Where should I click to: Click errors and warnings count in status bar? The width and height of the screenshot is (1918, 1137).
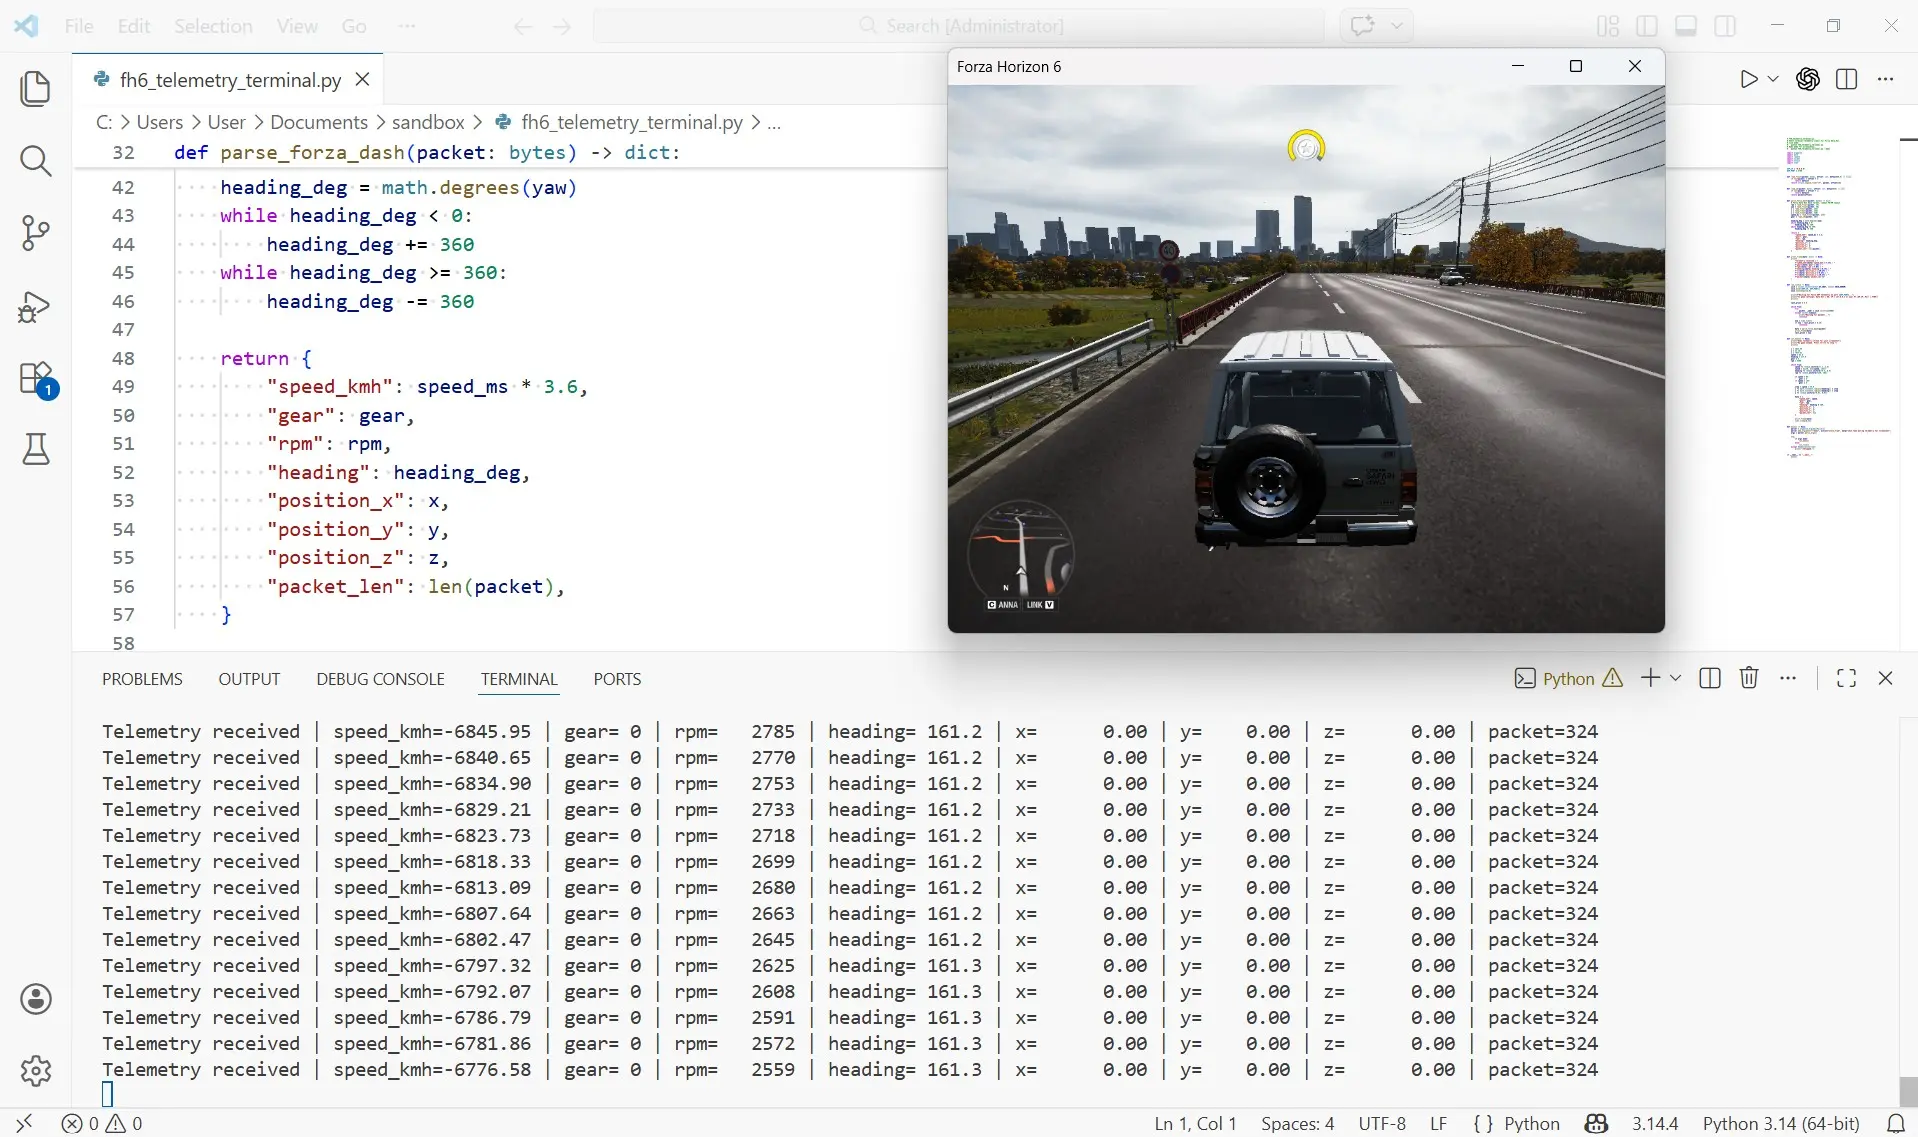pos(102,1123)
